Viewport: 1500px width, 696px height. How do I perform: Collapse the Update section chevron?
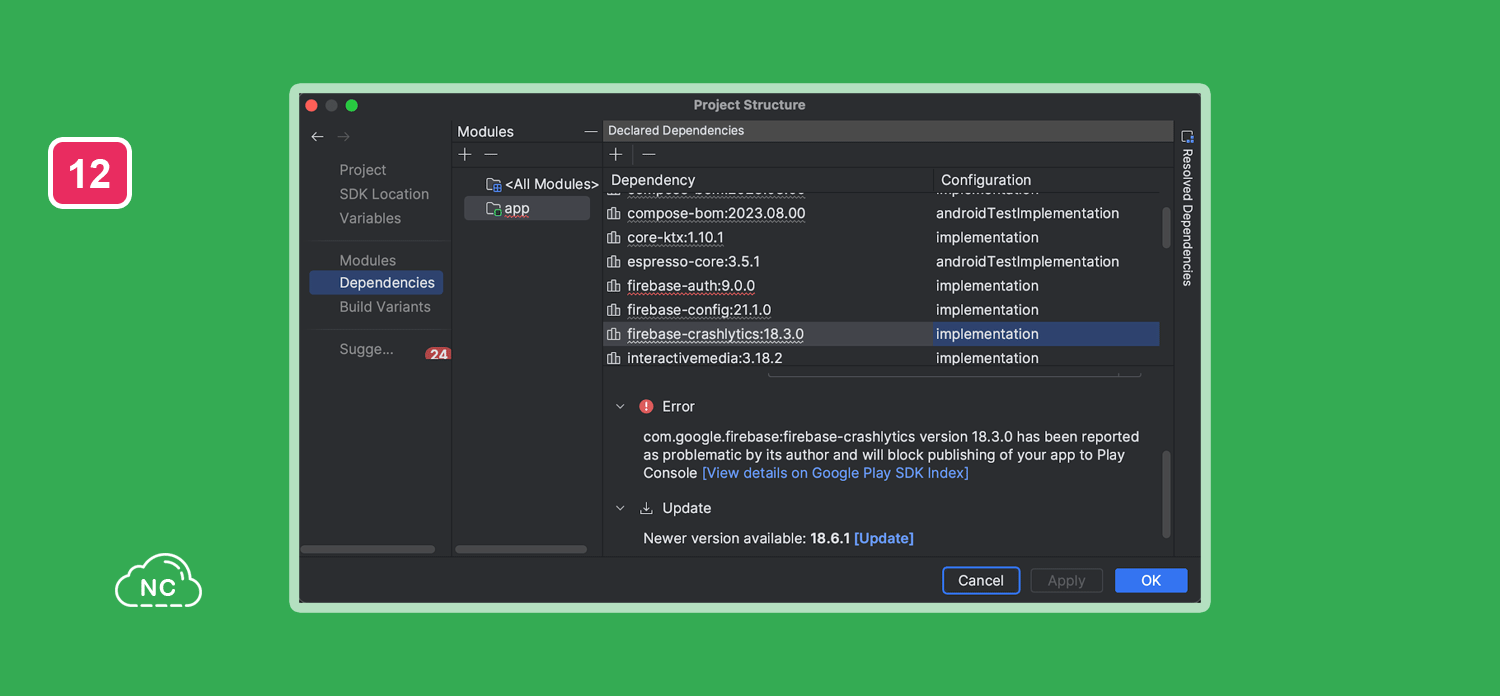point(620,508)
